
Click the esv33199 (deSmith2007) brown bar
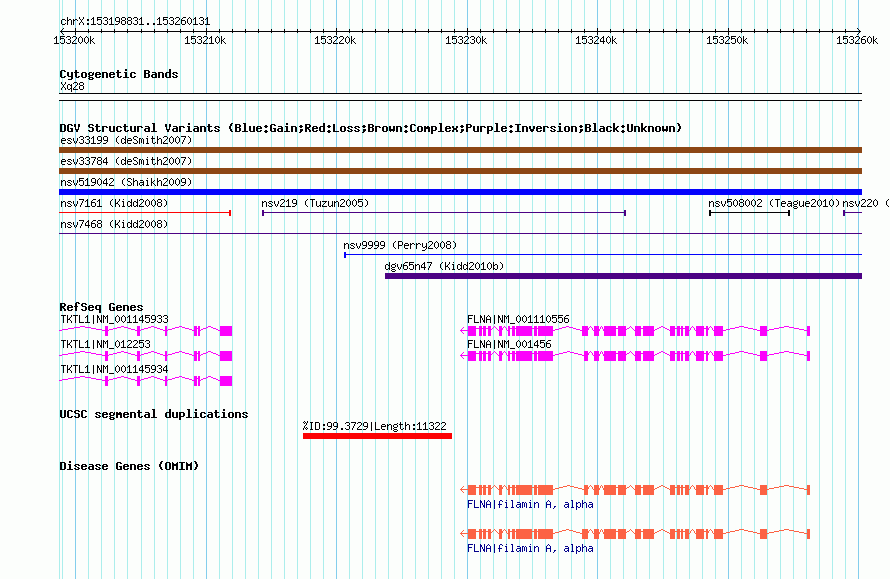(x=460, y=150)
